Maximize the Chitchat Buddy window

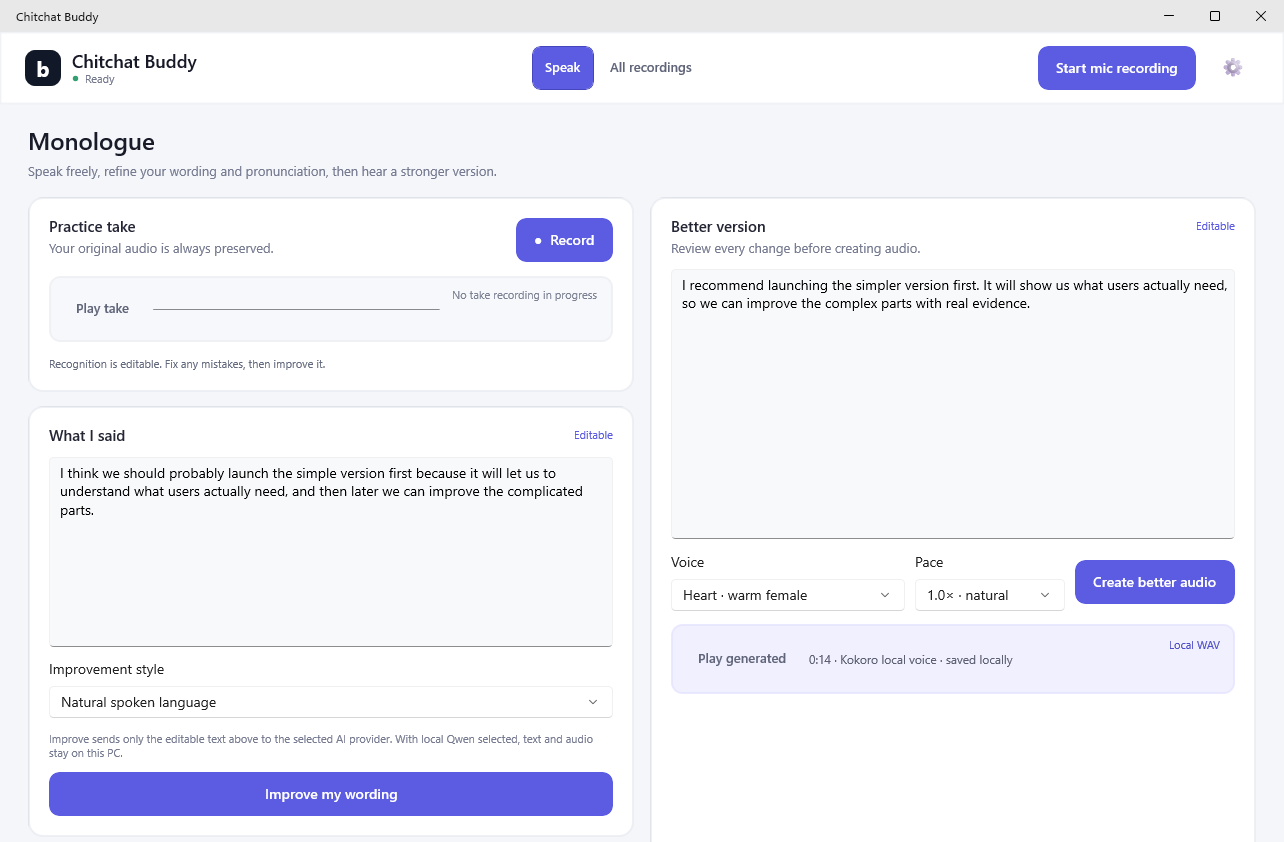(x=1215, y=16)
